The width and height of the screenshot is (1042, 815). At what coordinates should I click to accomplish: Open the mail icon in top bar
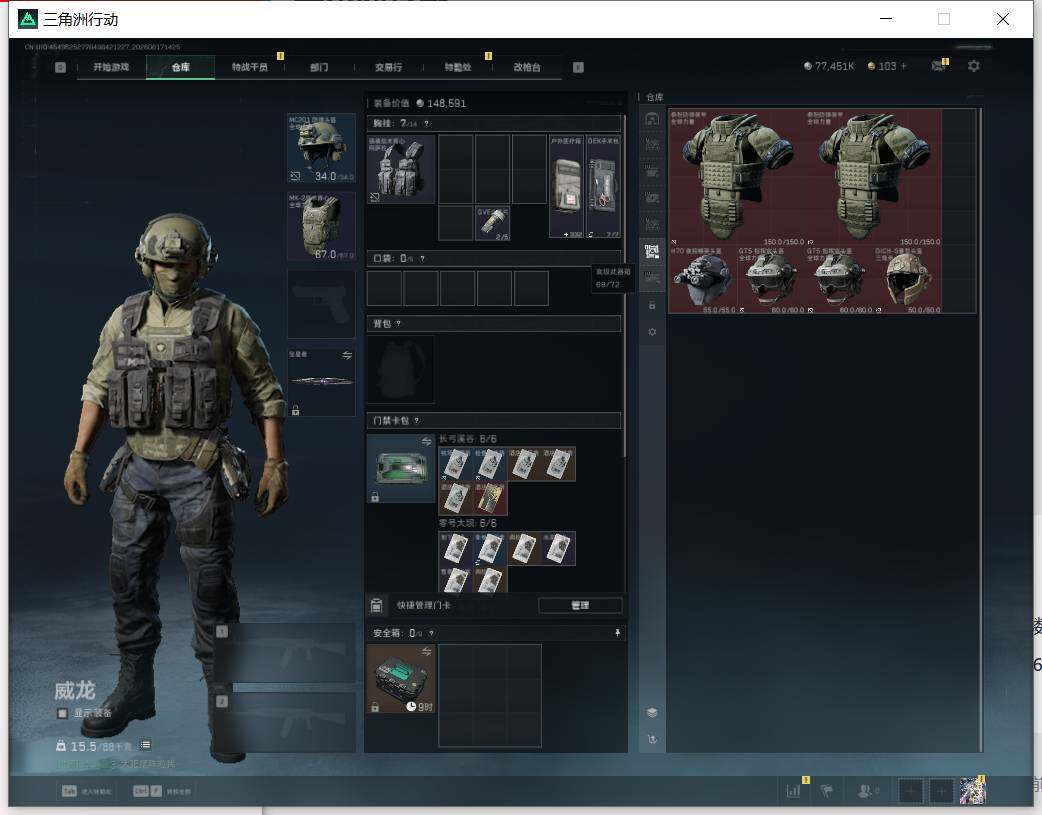(x=938, y=66)
